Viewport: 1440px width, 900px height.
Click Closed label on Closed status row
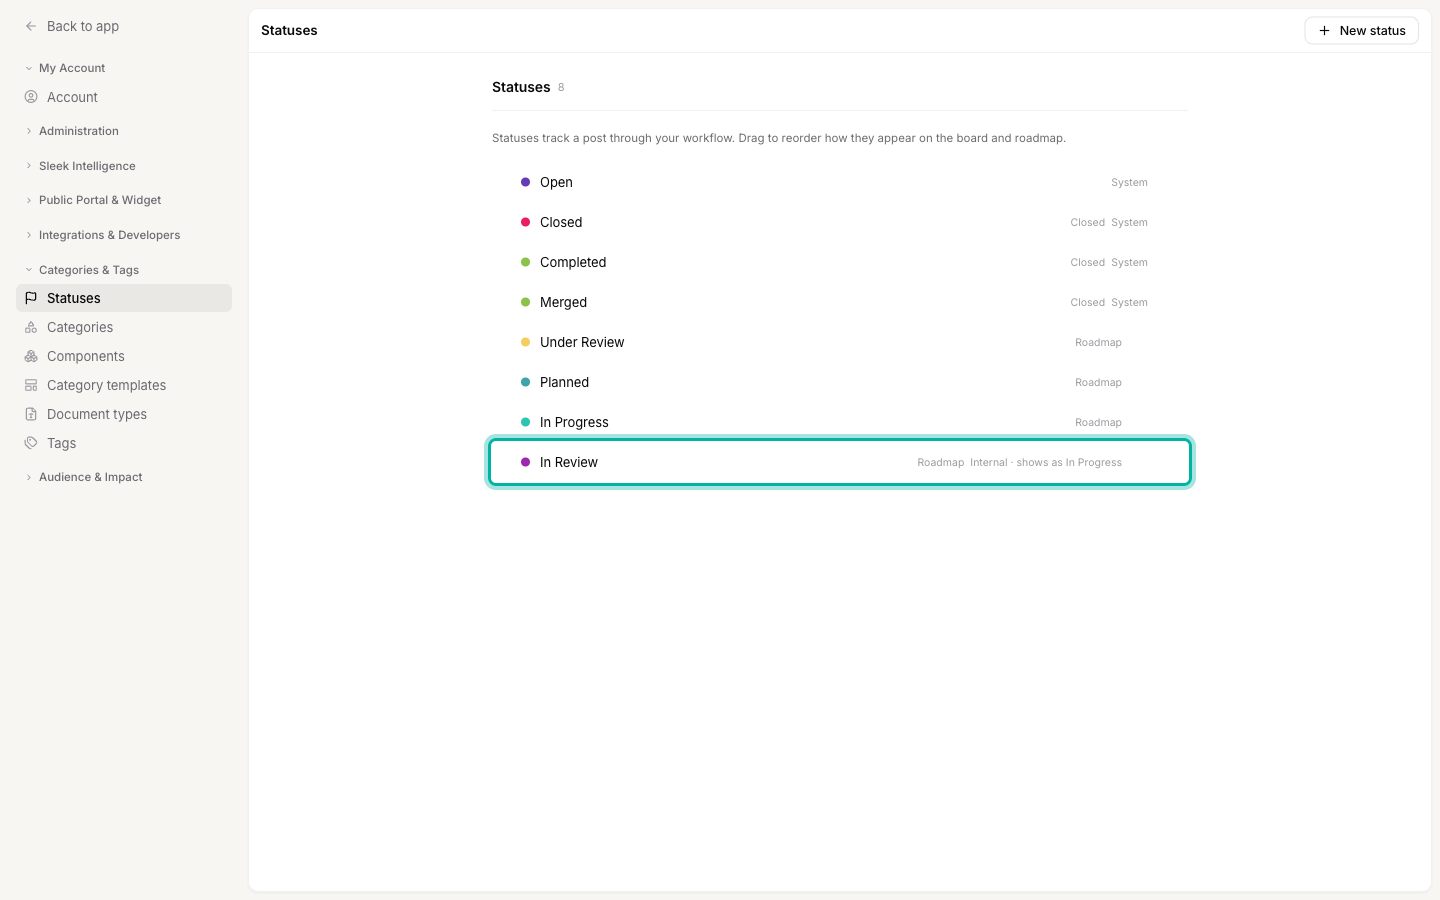(x=1087, y=222)
